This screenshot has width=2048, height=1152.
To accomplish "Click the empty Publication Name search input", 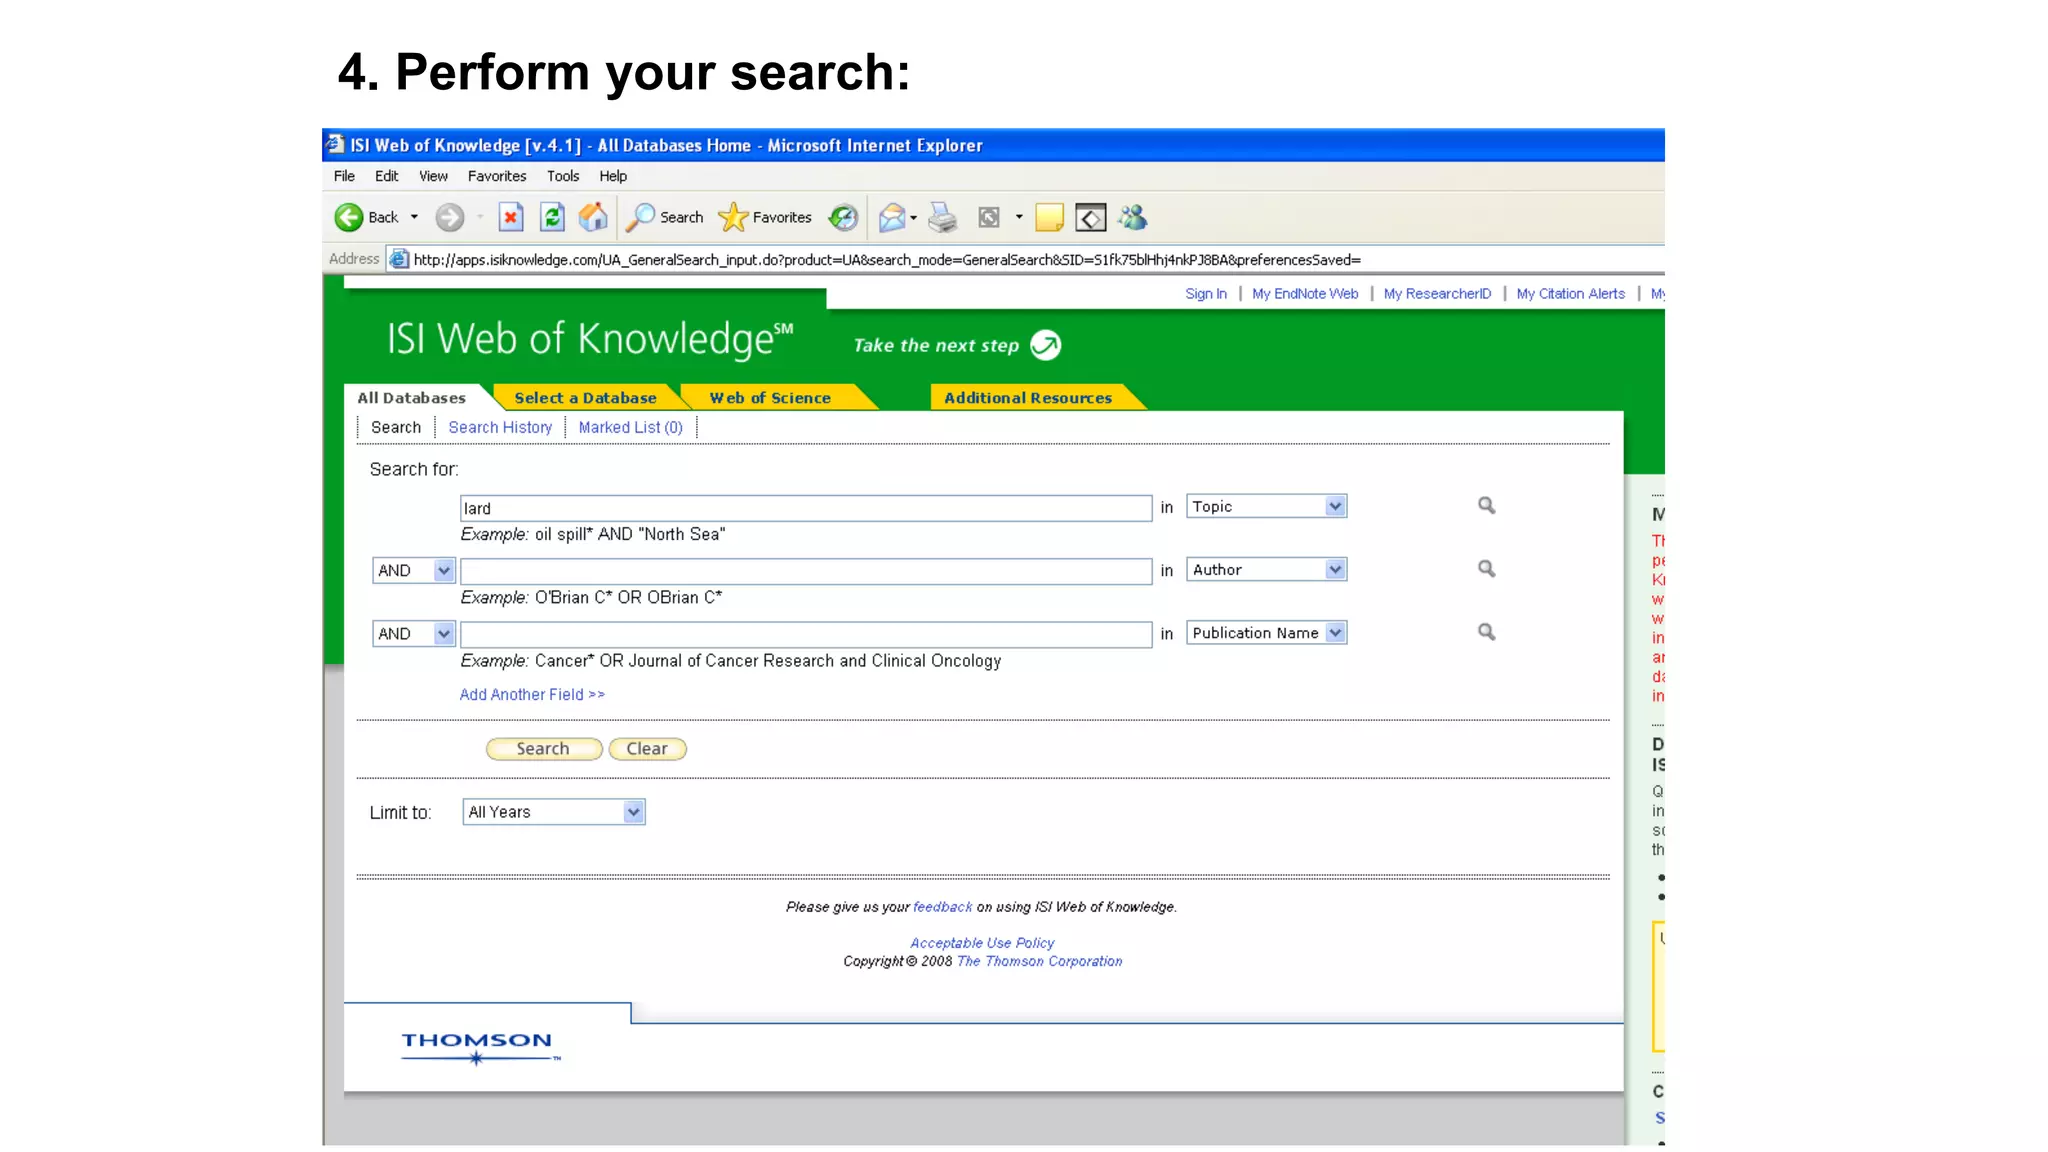I will coord(806,634).
